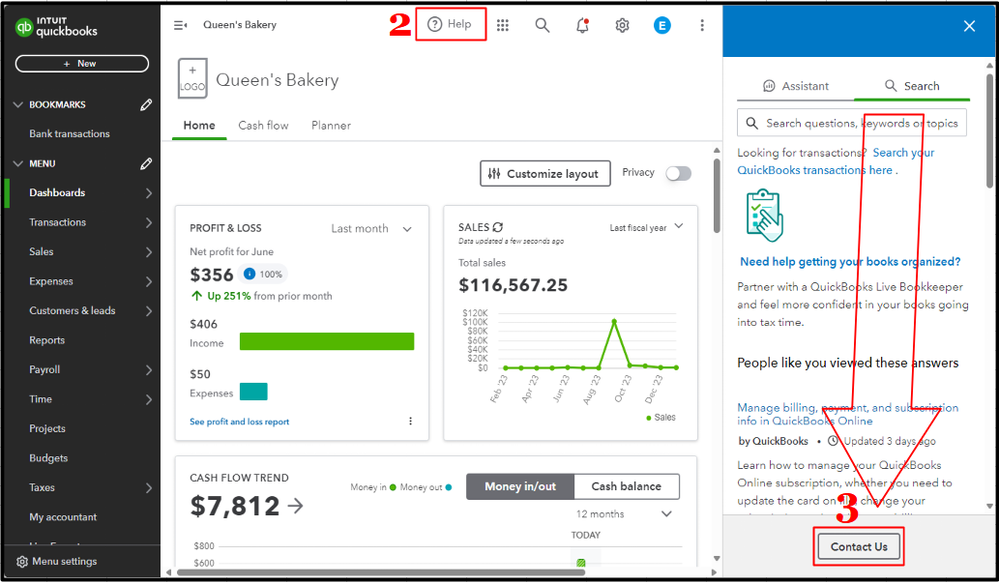The width and height of the screenshot is (999, 582).
Task: Open the Help panel
Action: 450,24
